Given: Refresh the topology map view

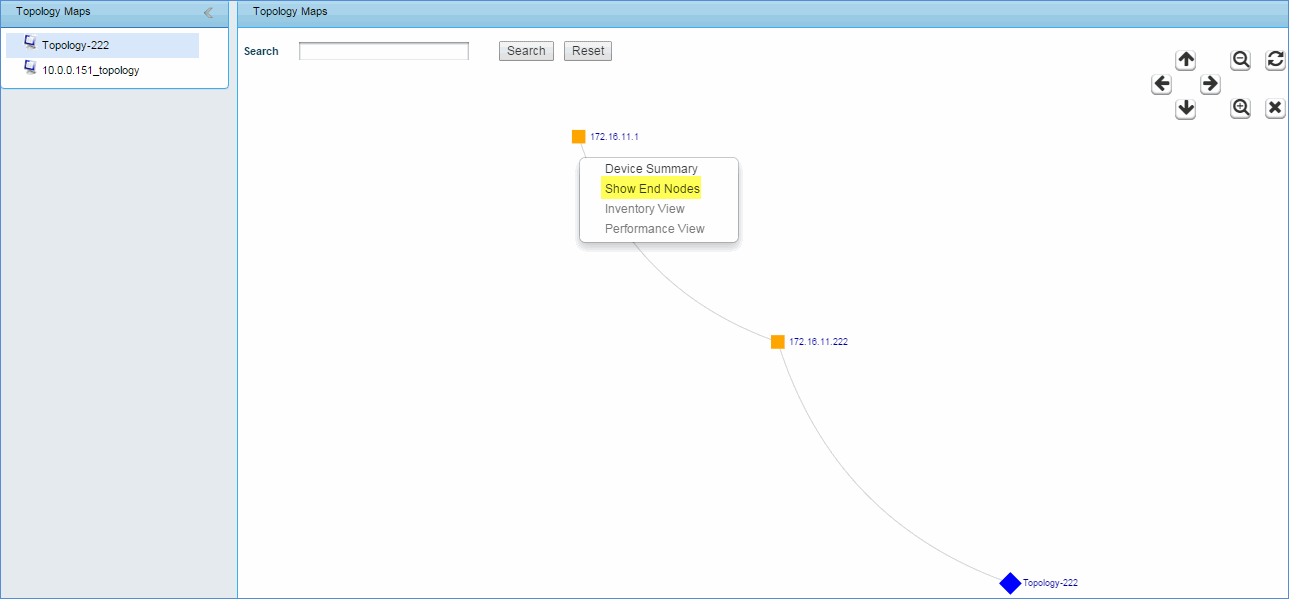Looking at the screenshot, I should click(1275, 60).
